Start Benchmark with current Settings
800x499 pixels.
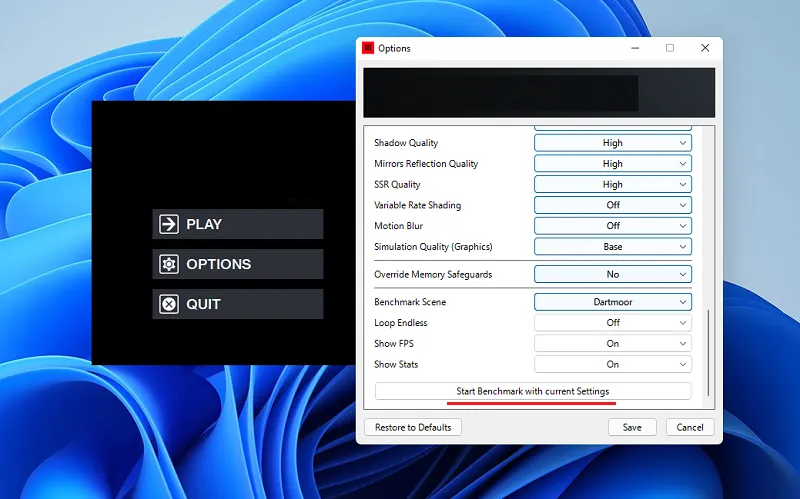tap(533, 391)
